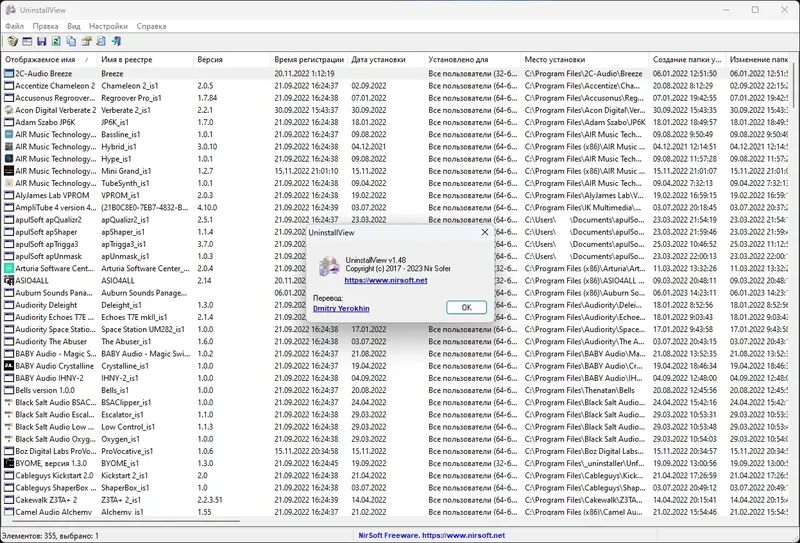Select the Auburn Sounds Pana... entry
The height and width of the screenshot is (543, 800).
coord(54,293)
